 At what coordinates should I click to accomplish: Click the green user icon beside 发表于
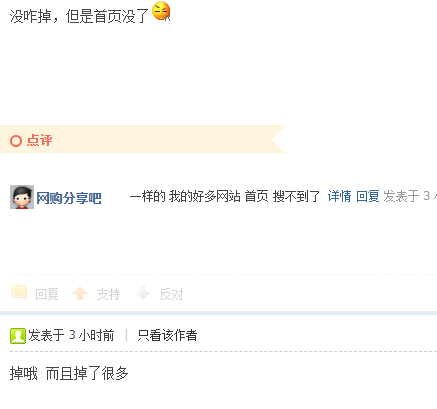pyautogui.click(x=18, y=336)
